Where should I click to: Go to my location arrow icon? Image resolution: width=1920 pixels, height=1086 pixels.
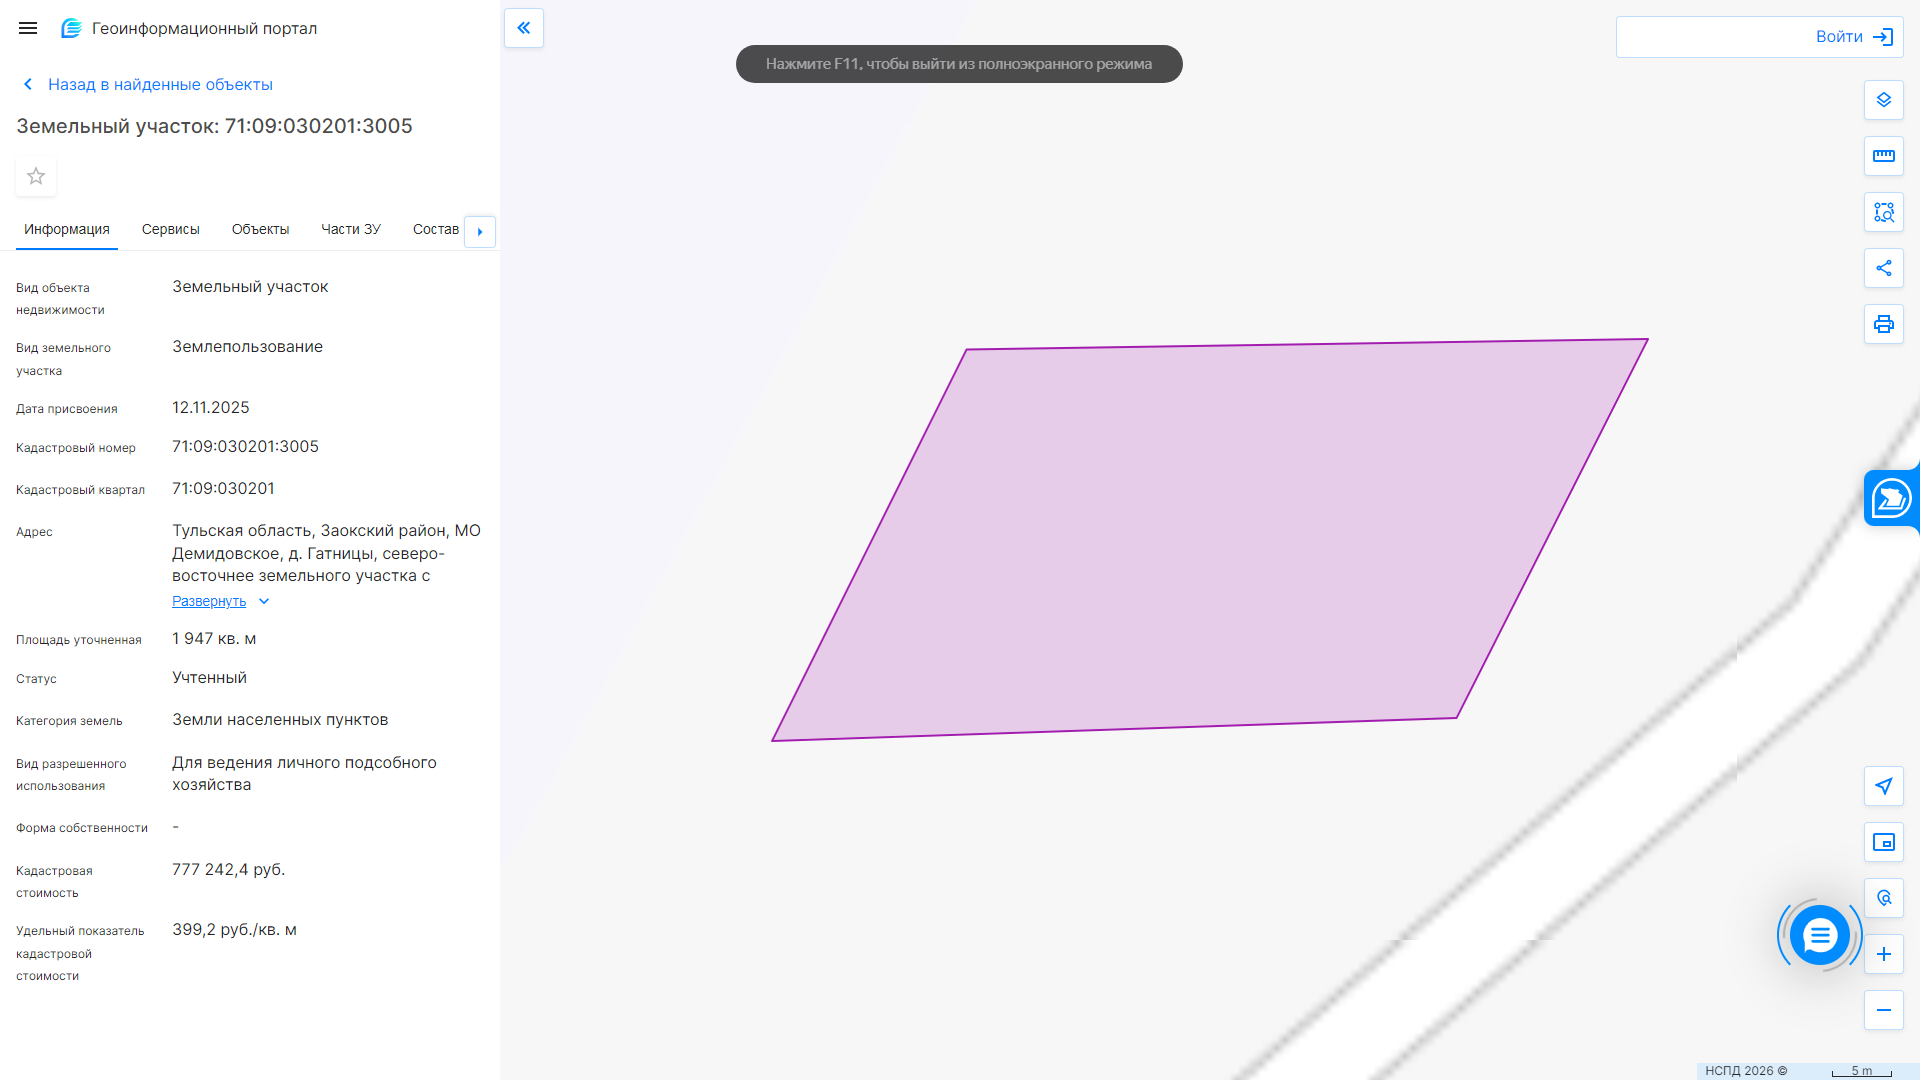1883,786
